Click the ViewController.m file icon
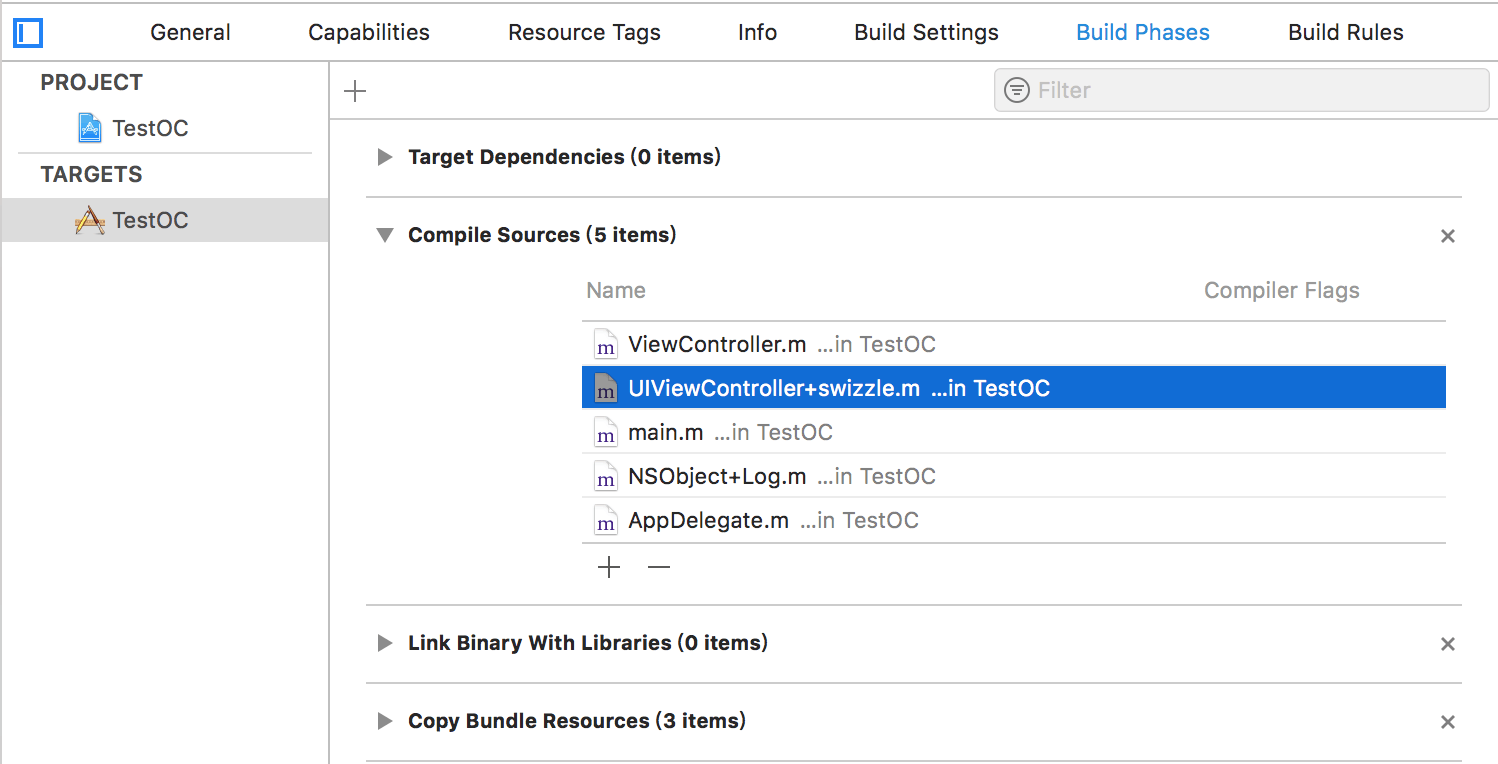This screenshot has height=764, width=1498. 605,345
